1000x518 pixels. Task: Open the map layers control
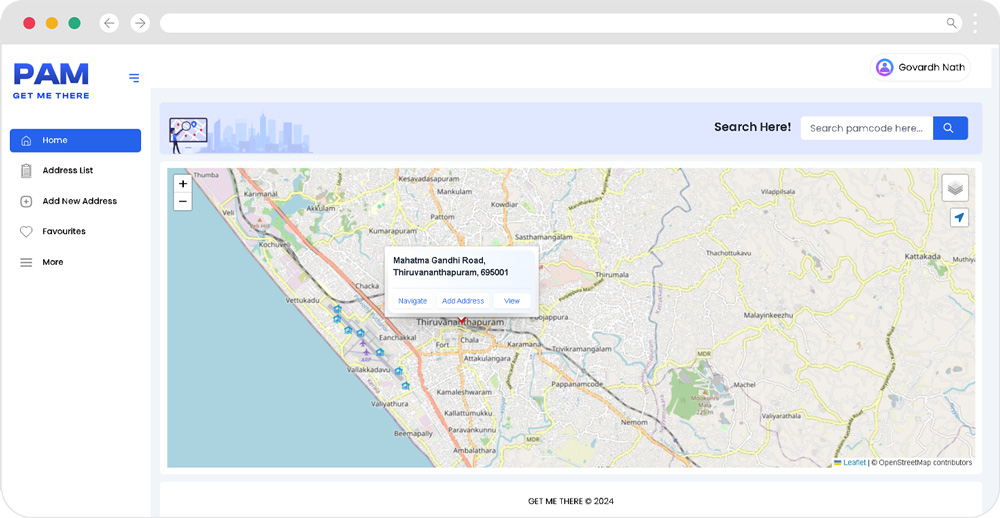955,188
